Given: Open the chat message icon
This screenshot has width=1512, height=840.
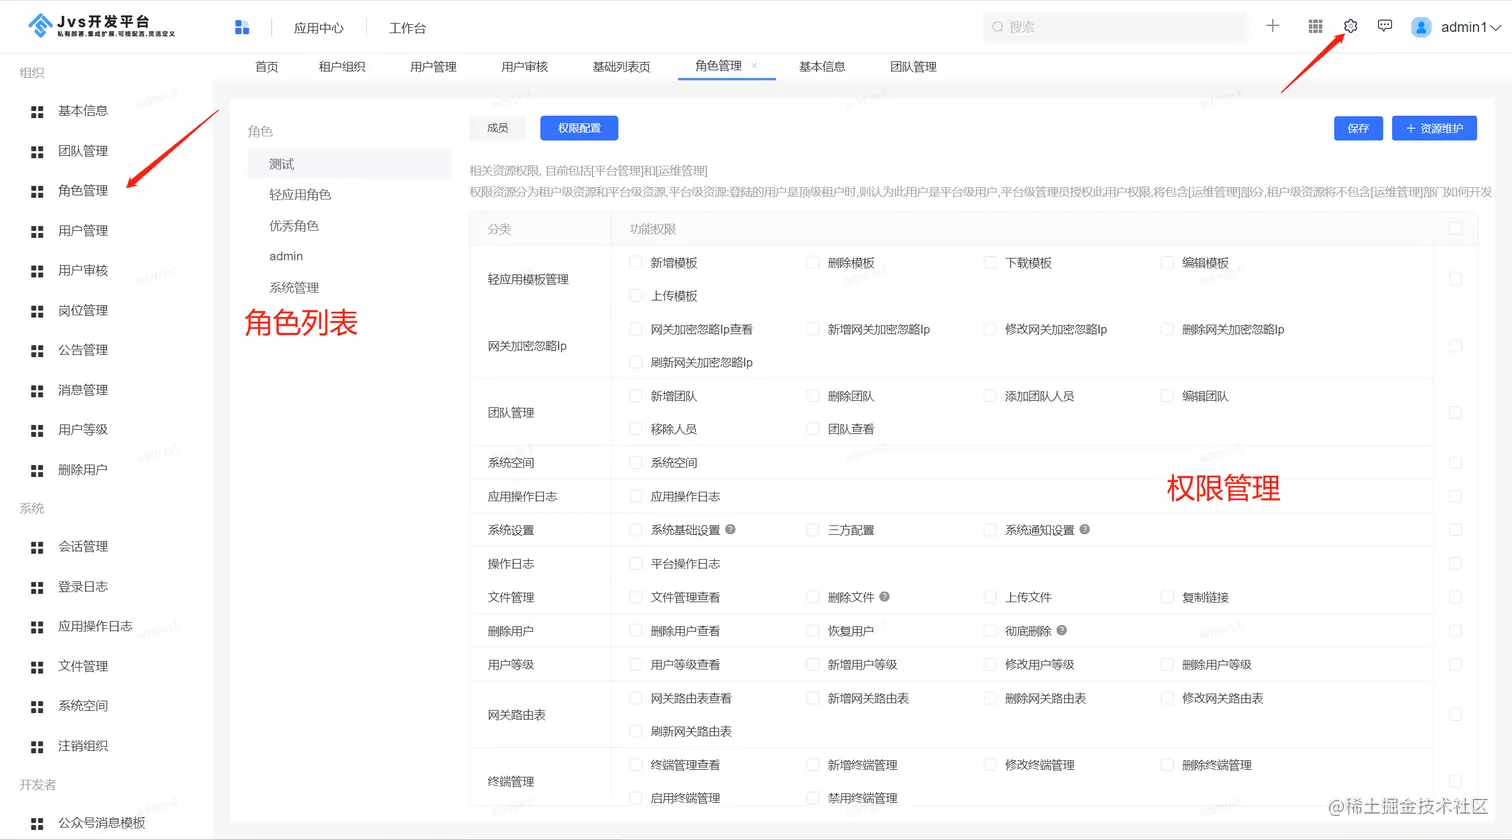Looking at the screenshot, I should click(x=1385, y=26).
